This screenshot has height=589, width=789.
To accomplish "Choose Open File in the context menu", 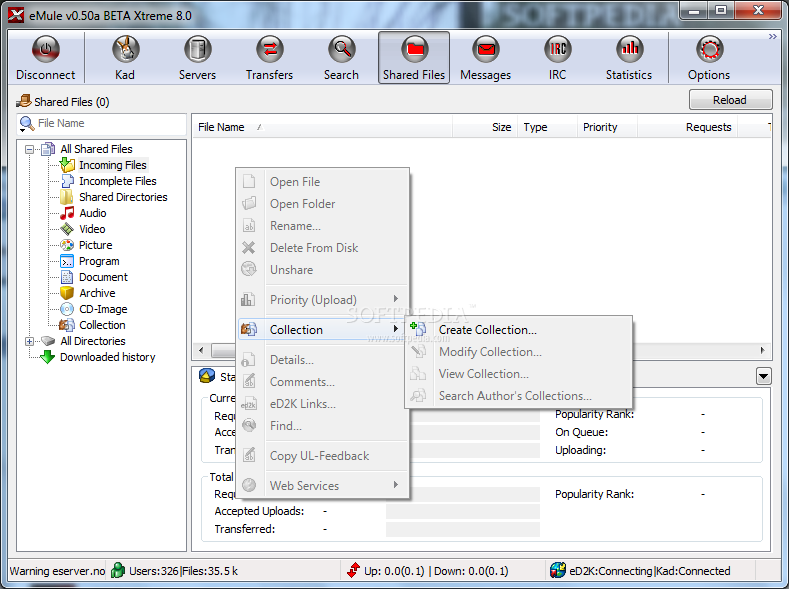I will [x=323, y=182].
